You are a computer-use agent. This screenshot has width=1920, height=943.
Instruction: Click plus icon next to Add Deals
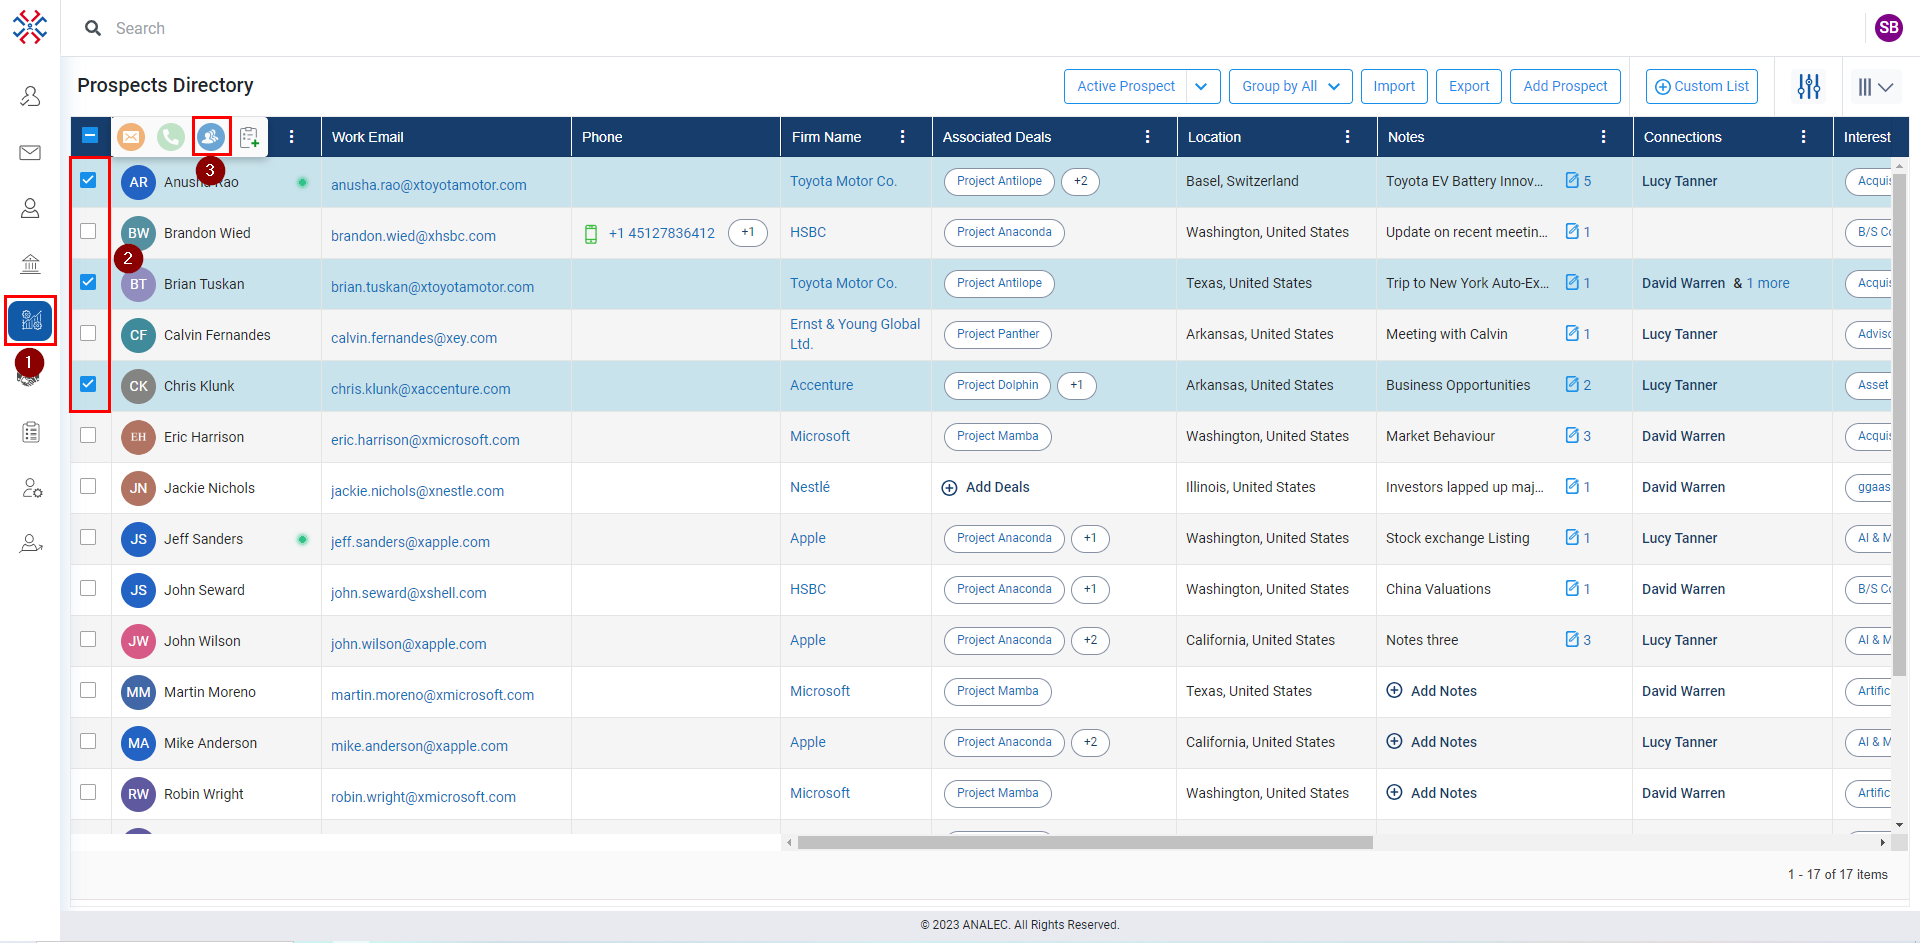(x=949, y=488)
